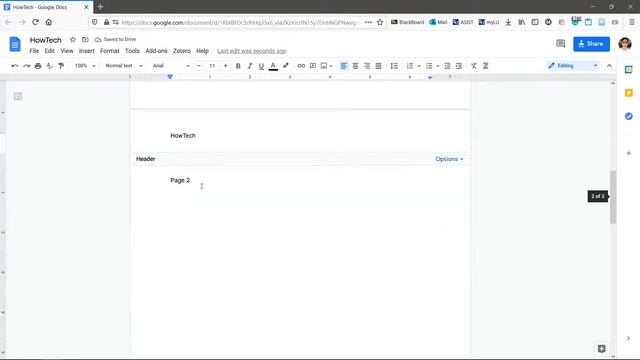Add a comment from toolbar
The width and height of the screenshot is (640, 360).
[x=313, y=66]
